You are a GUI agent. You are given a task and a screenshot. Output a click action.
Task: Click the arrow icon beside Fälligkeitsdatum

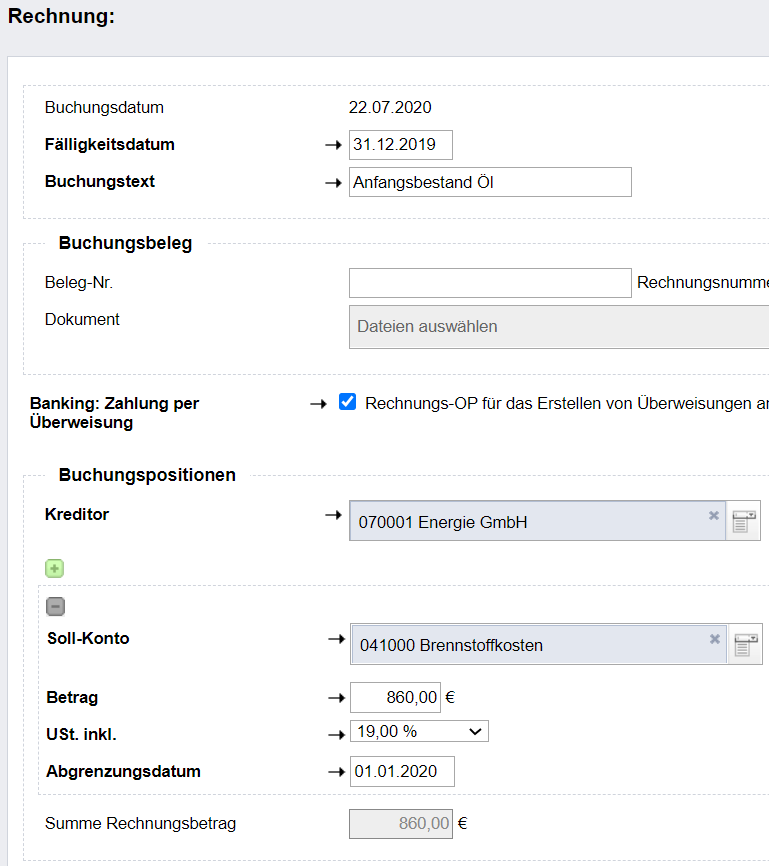(x=333, y=145)
